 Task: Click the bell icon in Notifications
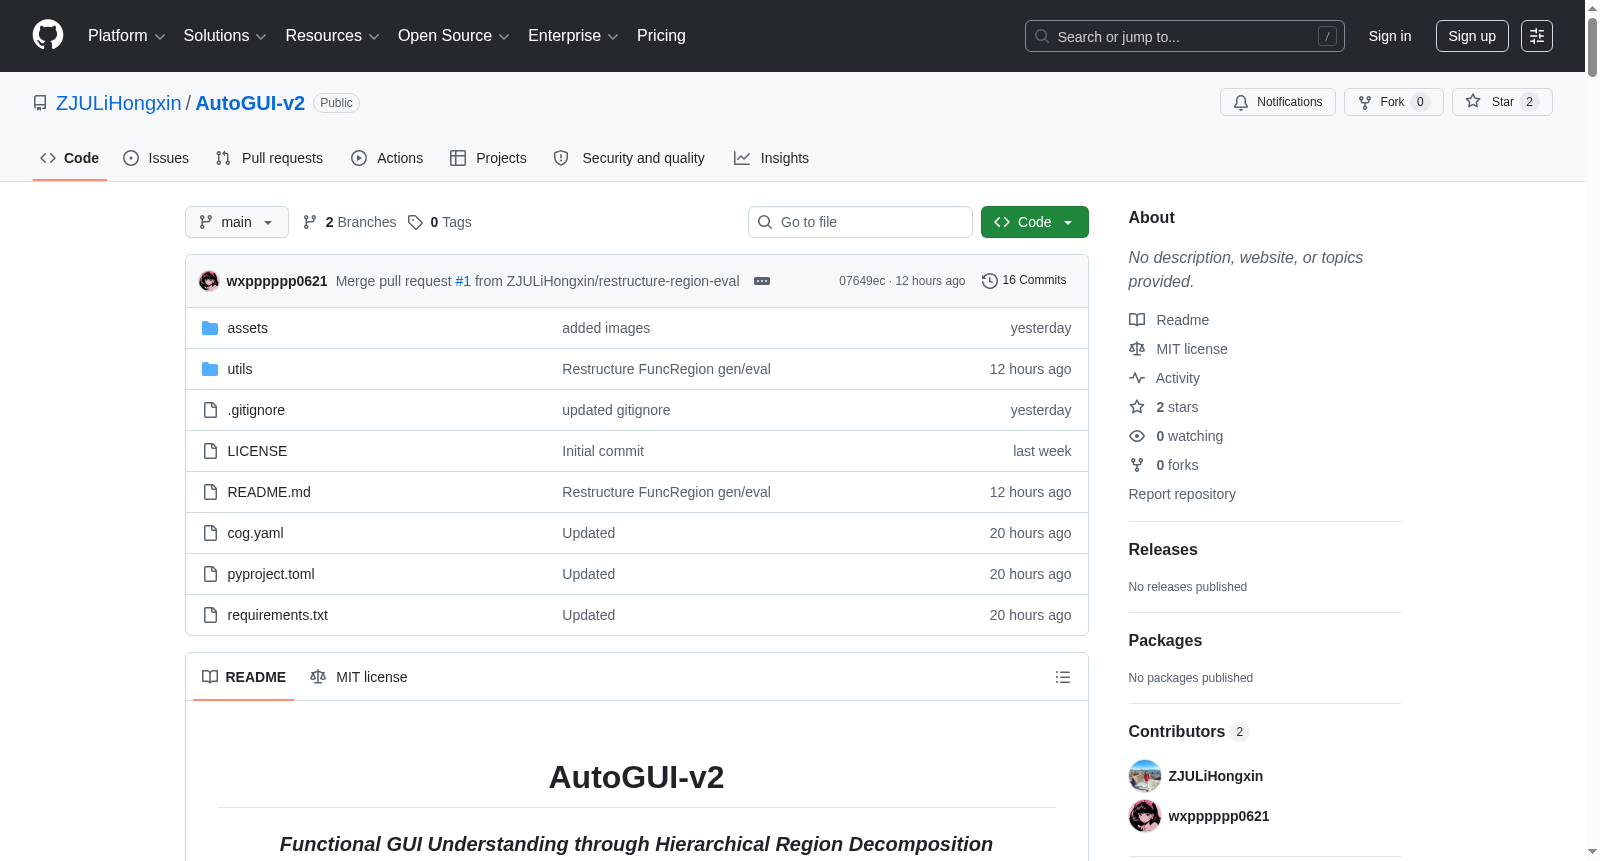(1241, 102)
